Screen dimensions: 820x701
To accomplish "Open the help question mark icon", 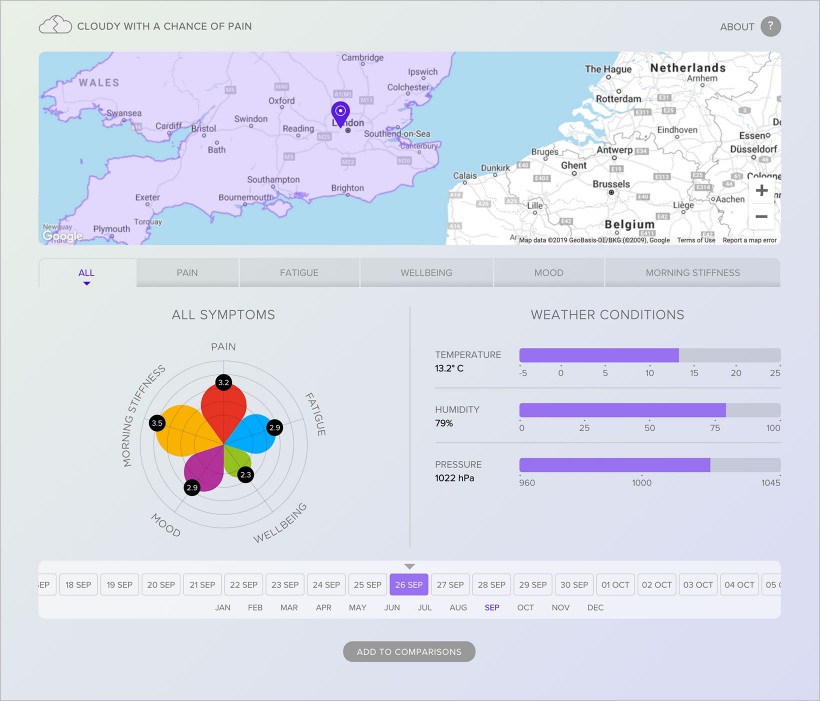I will tap(770, 26).
